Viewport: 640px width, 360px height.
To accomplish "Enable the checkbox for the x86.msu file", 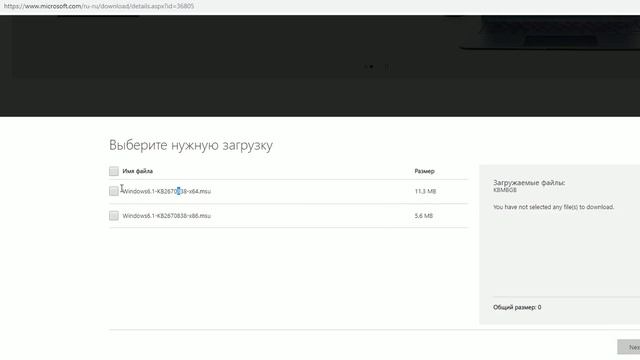I will click(x=114, y=216).
